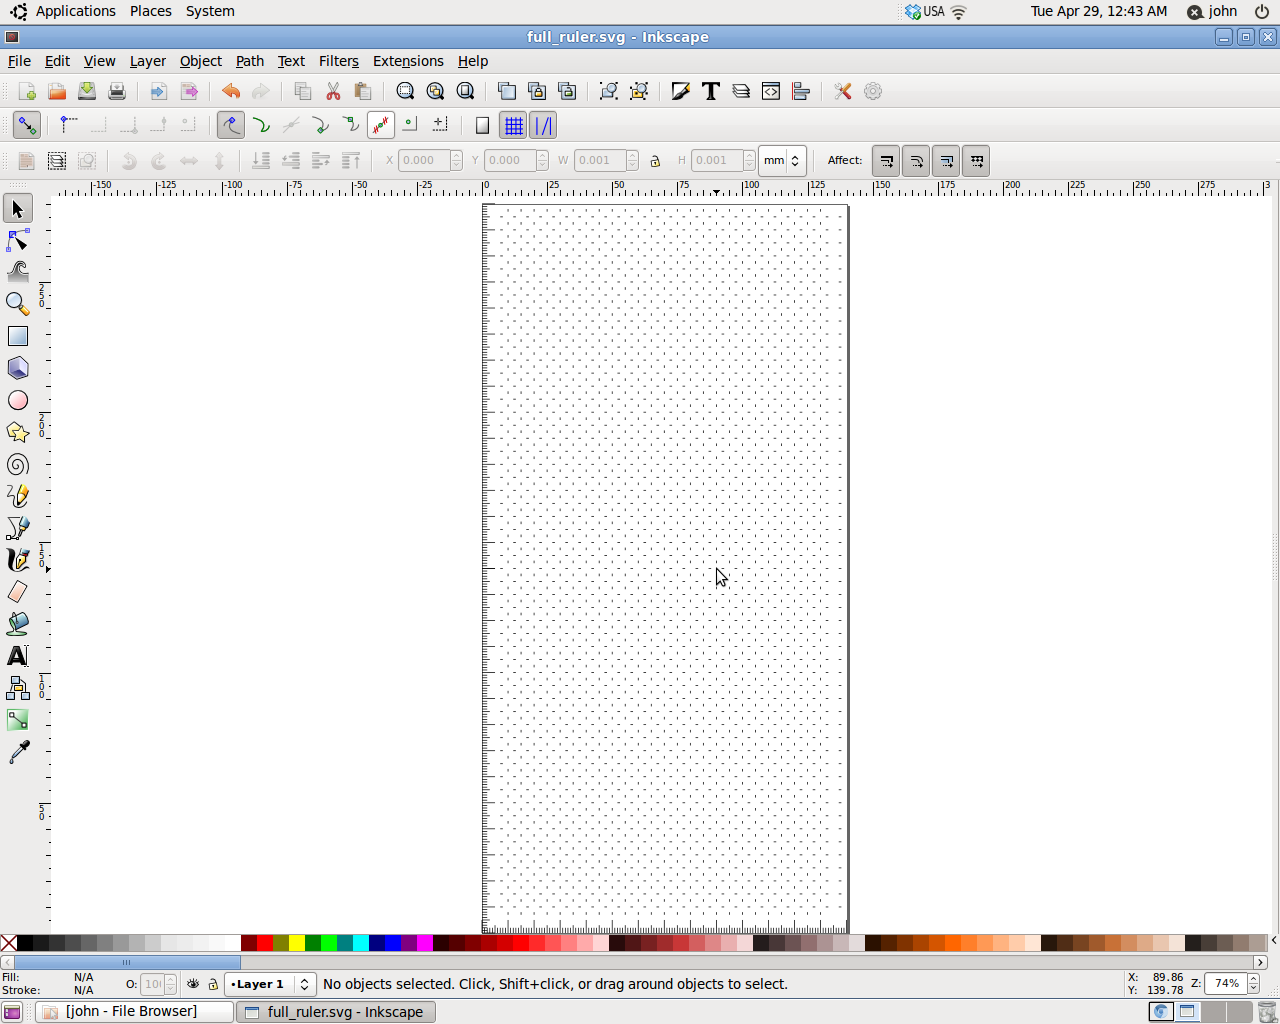Toggle Layer 1 lock icon
Screen dimensions: 1280x1024
tap(213, 984)
